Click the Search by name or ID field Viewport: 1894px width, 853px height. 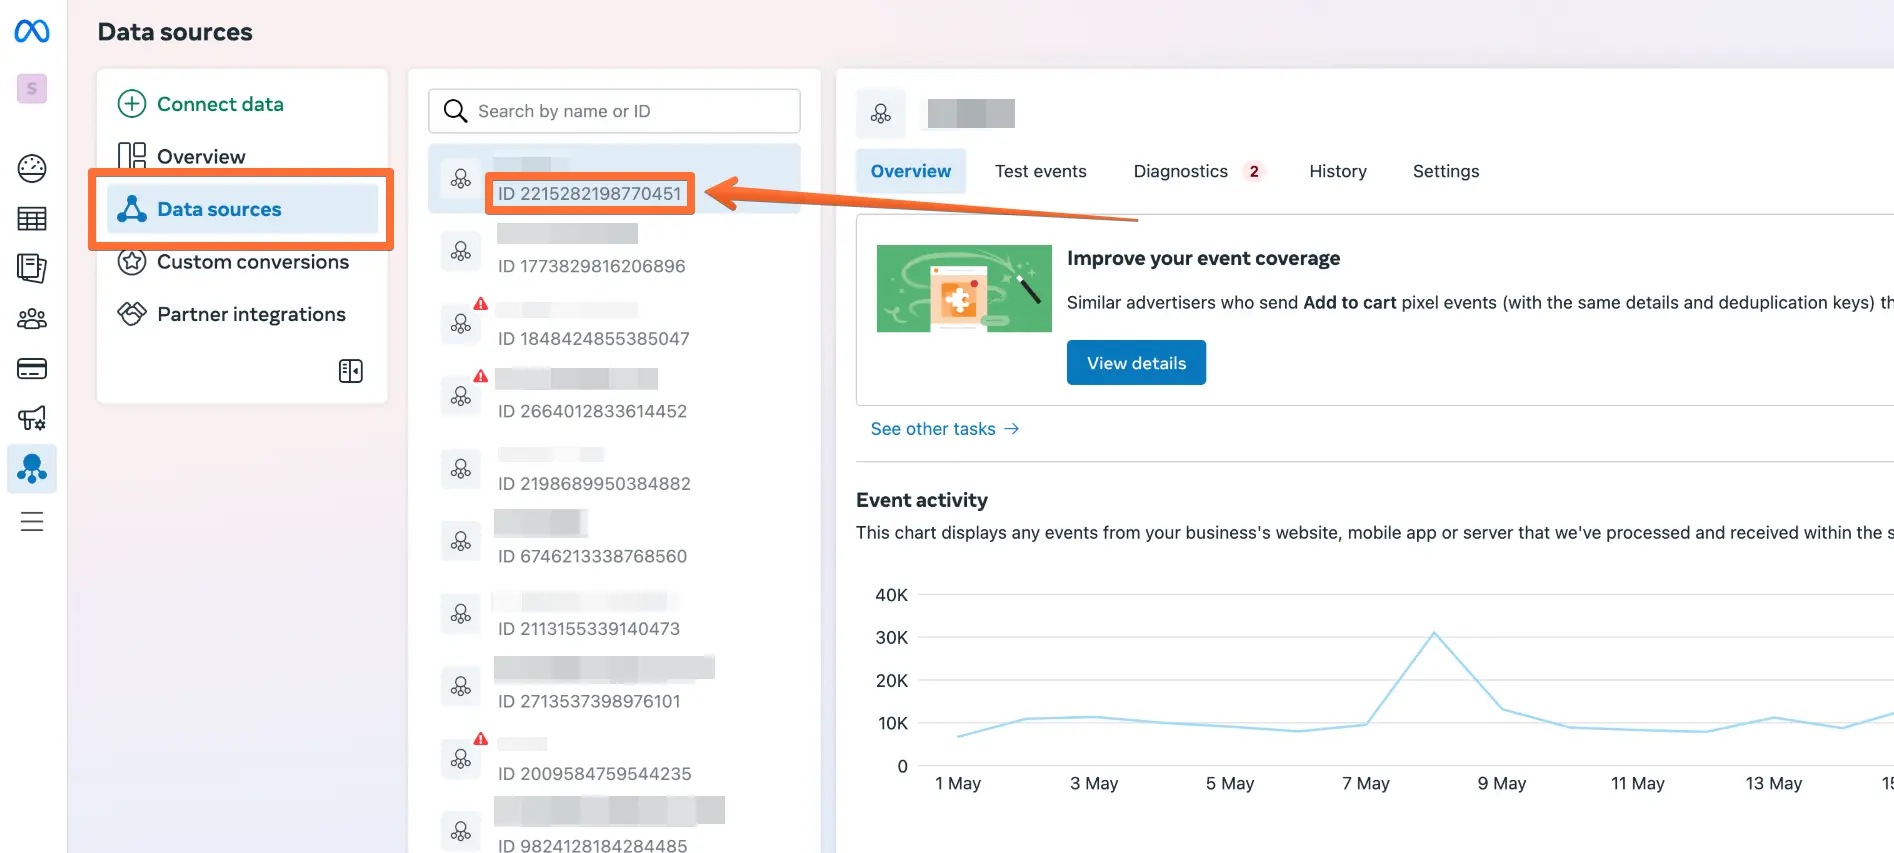coord(614,111)
